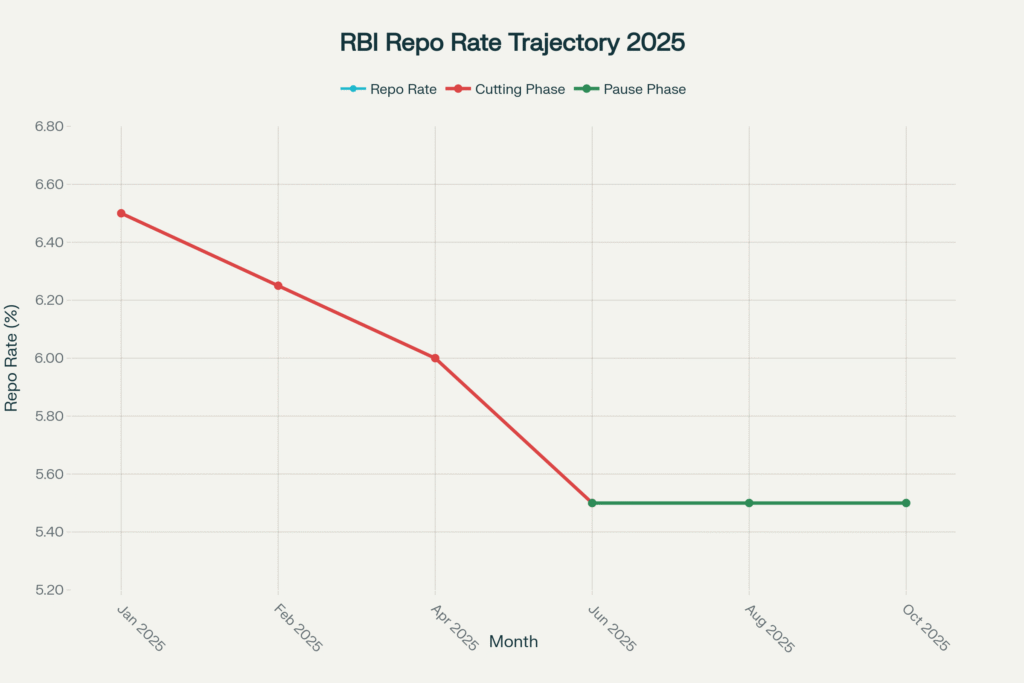Click the Oct 2025 green data point
The height and width of the screenshot is (683, 1024).
click(x=906, y=503)
